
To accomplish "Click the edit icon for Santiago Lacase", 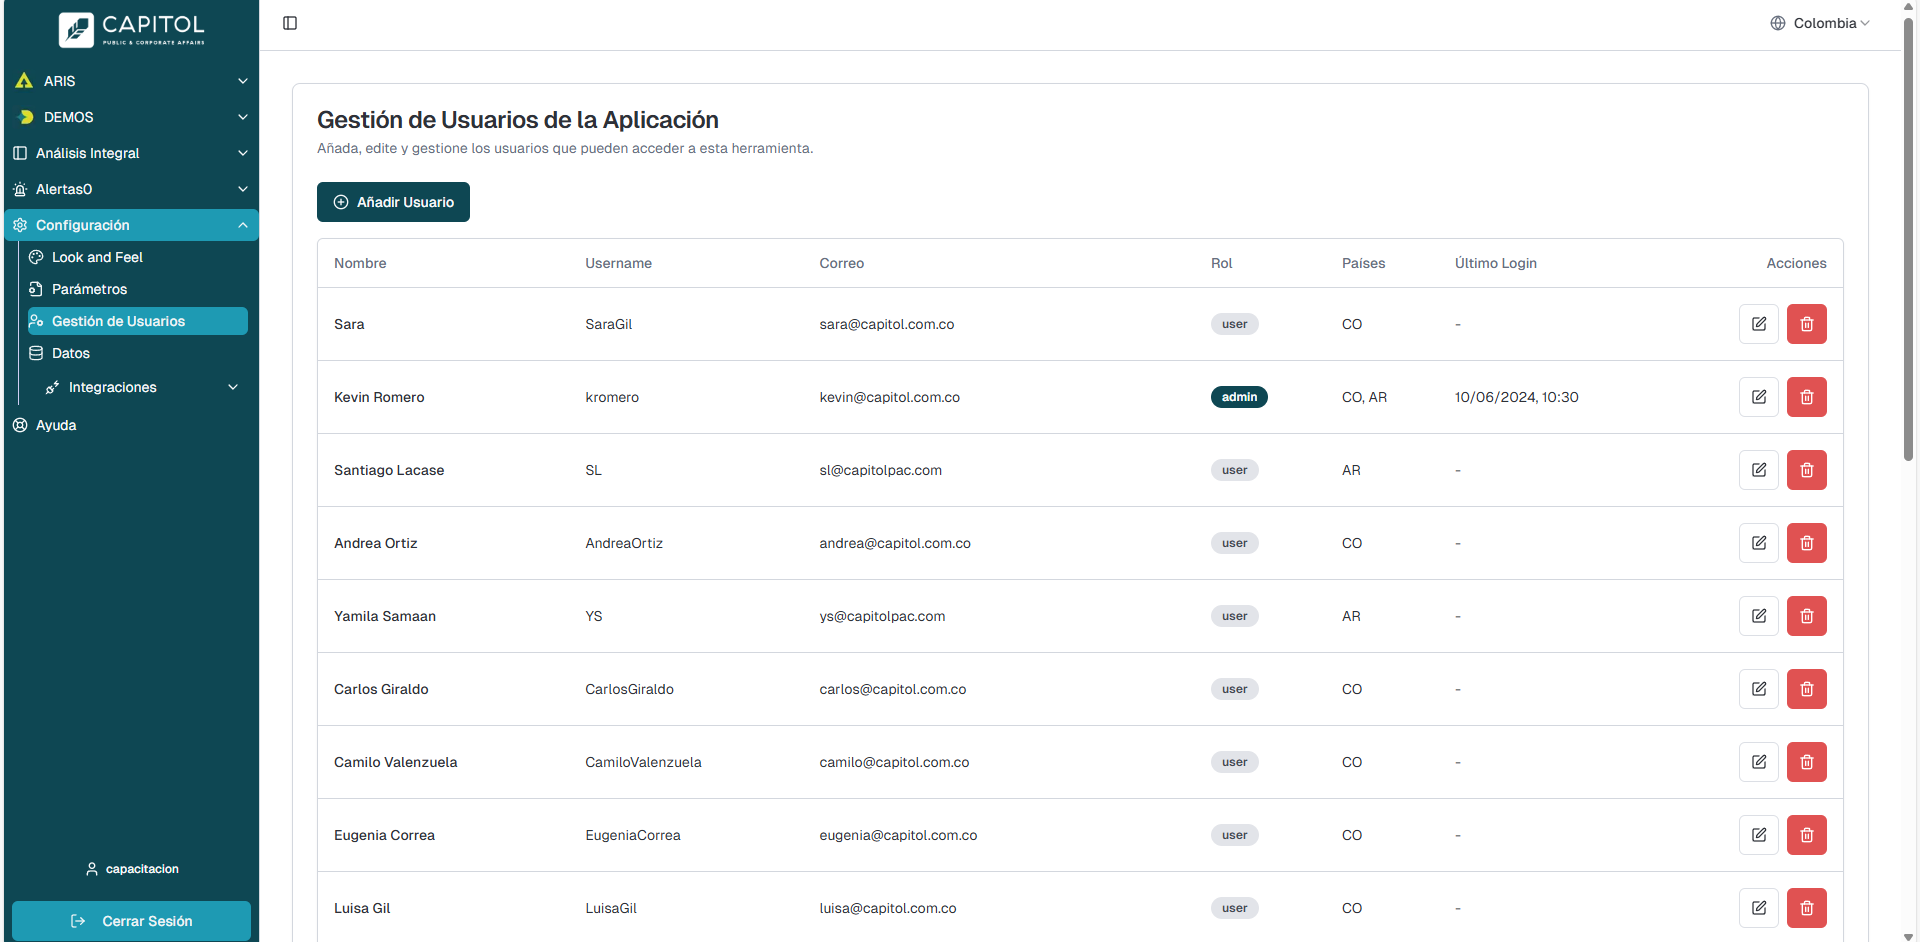I will [x=1758, y=470].
